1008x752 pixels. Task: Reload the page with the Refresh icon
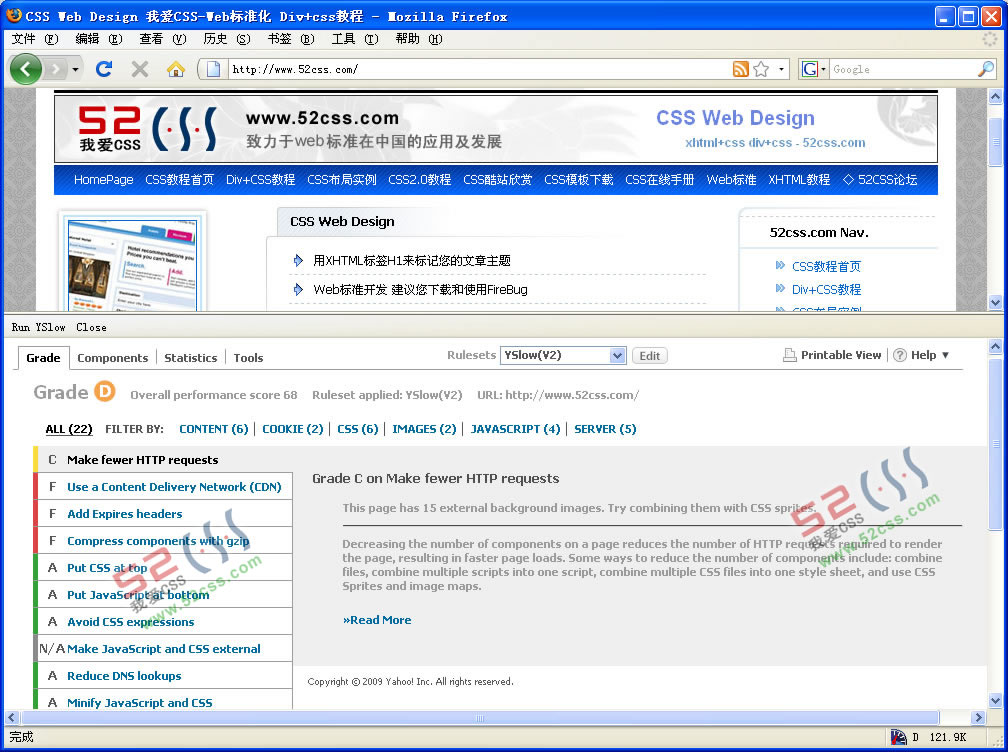tap(104, 69)
